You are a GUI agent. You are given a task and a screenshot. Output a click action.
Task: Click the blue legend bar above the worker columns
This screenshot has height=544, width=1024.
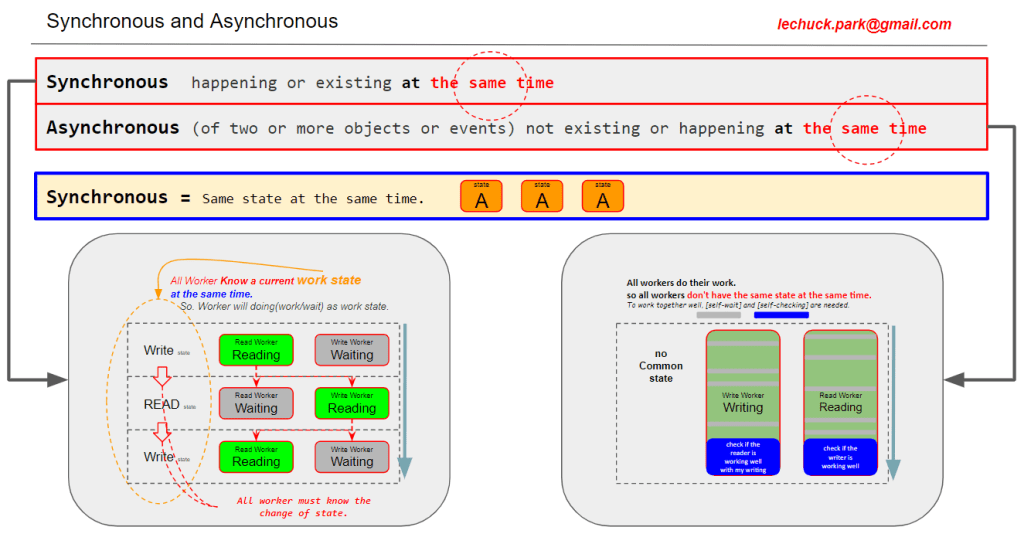tap(781, 315)
